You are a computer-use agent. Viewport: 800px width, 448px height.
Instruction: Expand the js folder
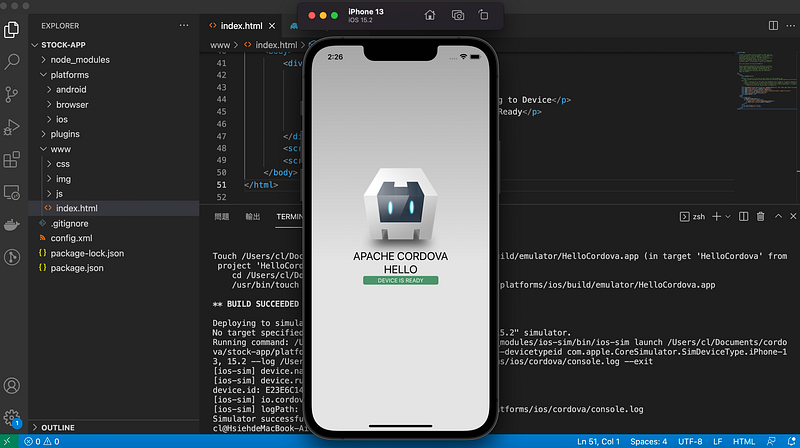click(x=114, y=194)
